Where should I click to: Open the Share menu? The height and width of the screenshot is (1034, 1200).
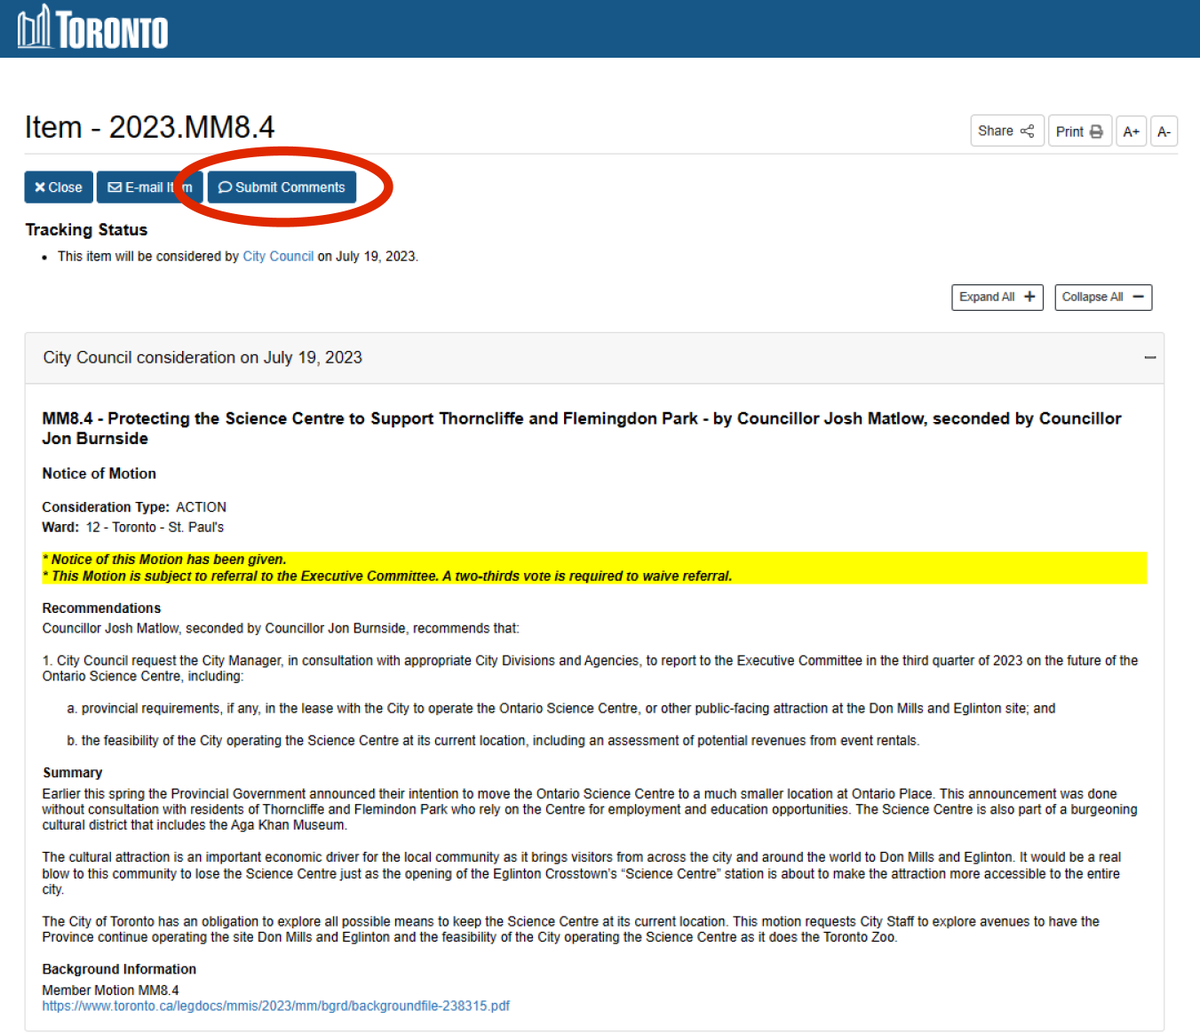pyautogui.click(x=1007, y=131)
